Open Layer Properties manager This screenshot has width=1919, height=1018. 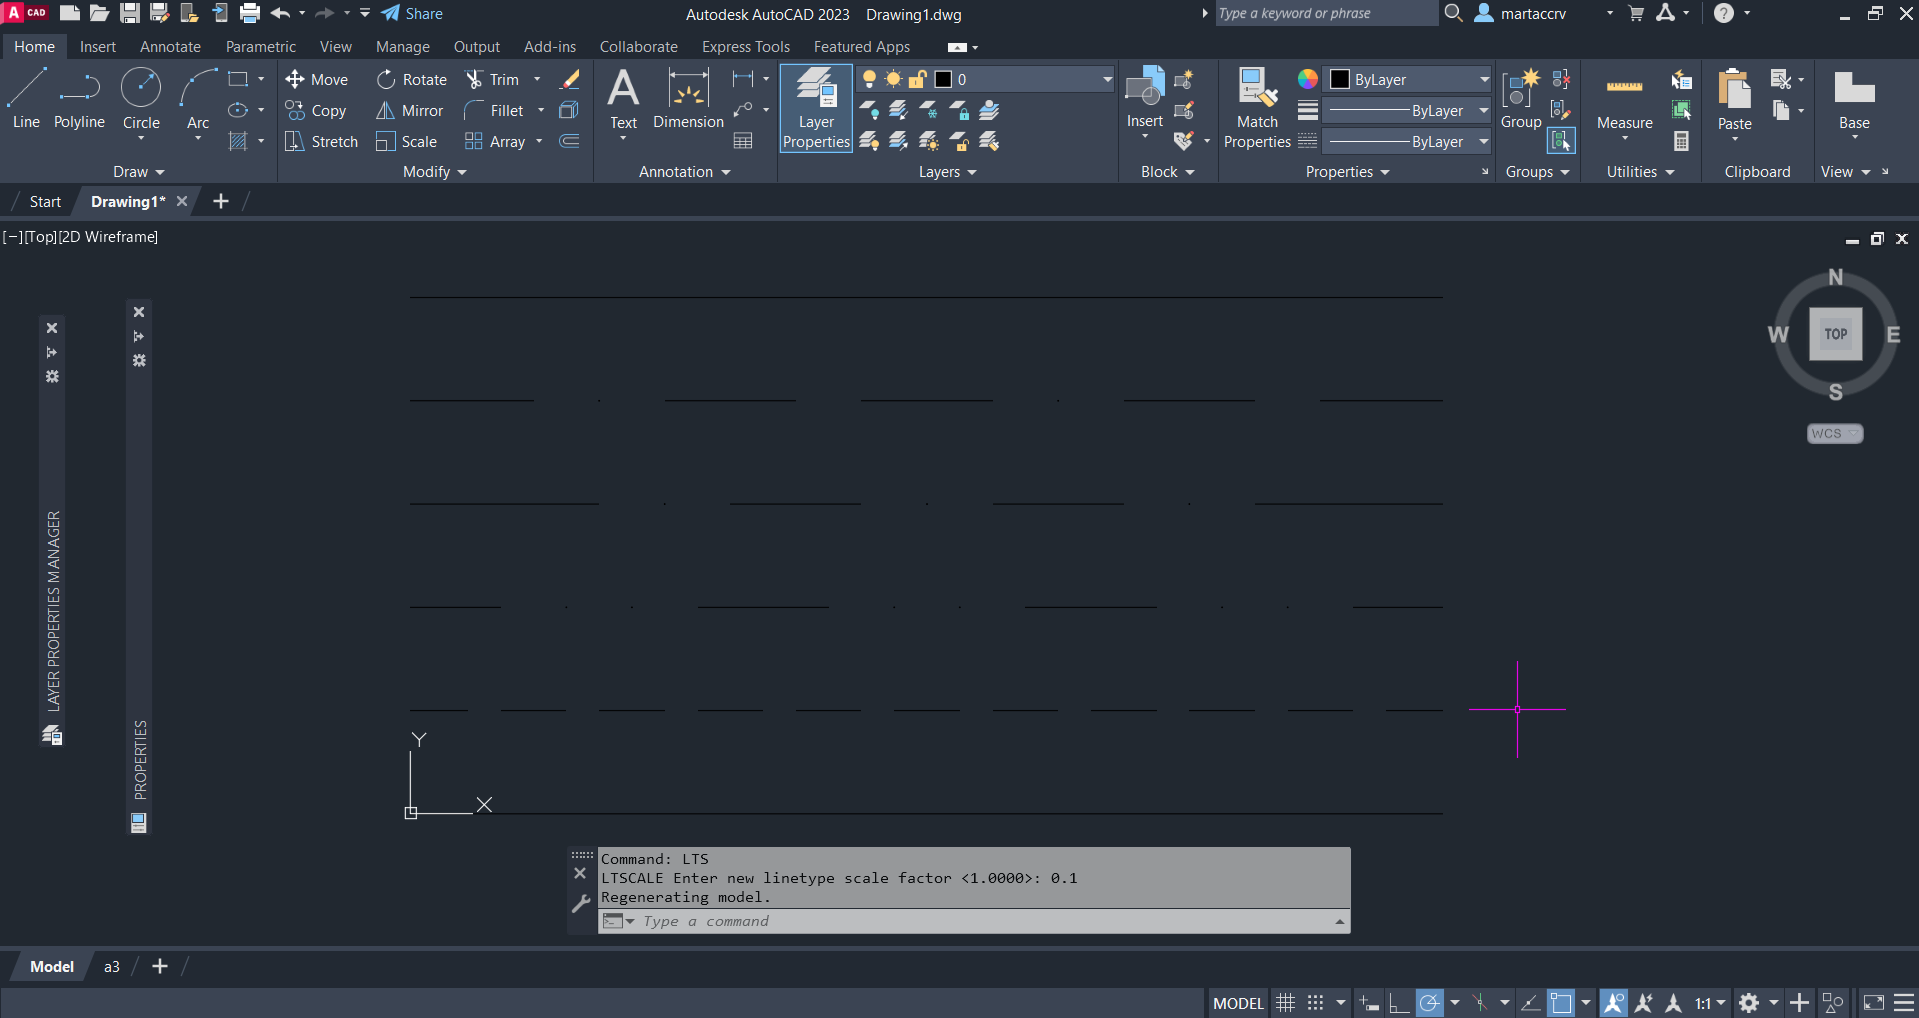tap(816, 108)
